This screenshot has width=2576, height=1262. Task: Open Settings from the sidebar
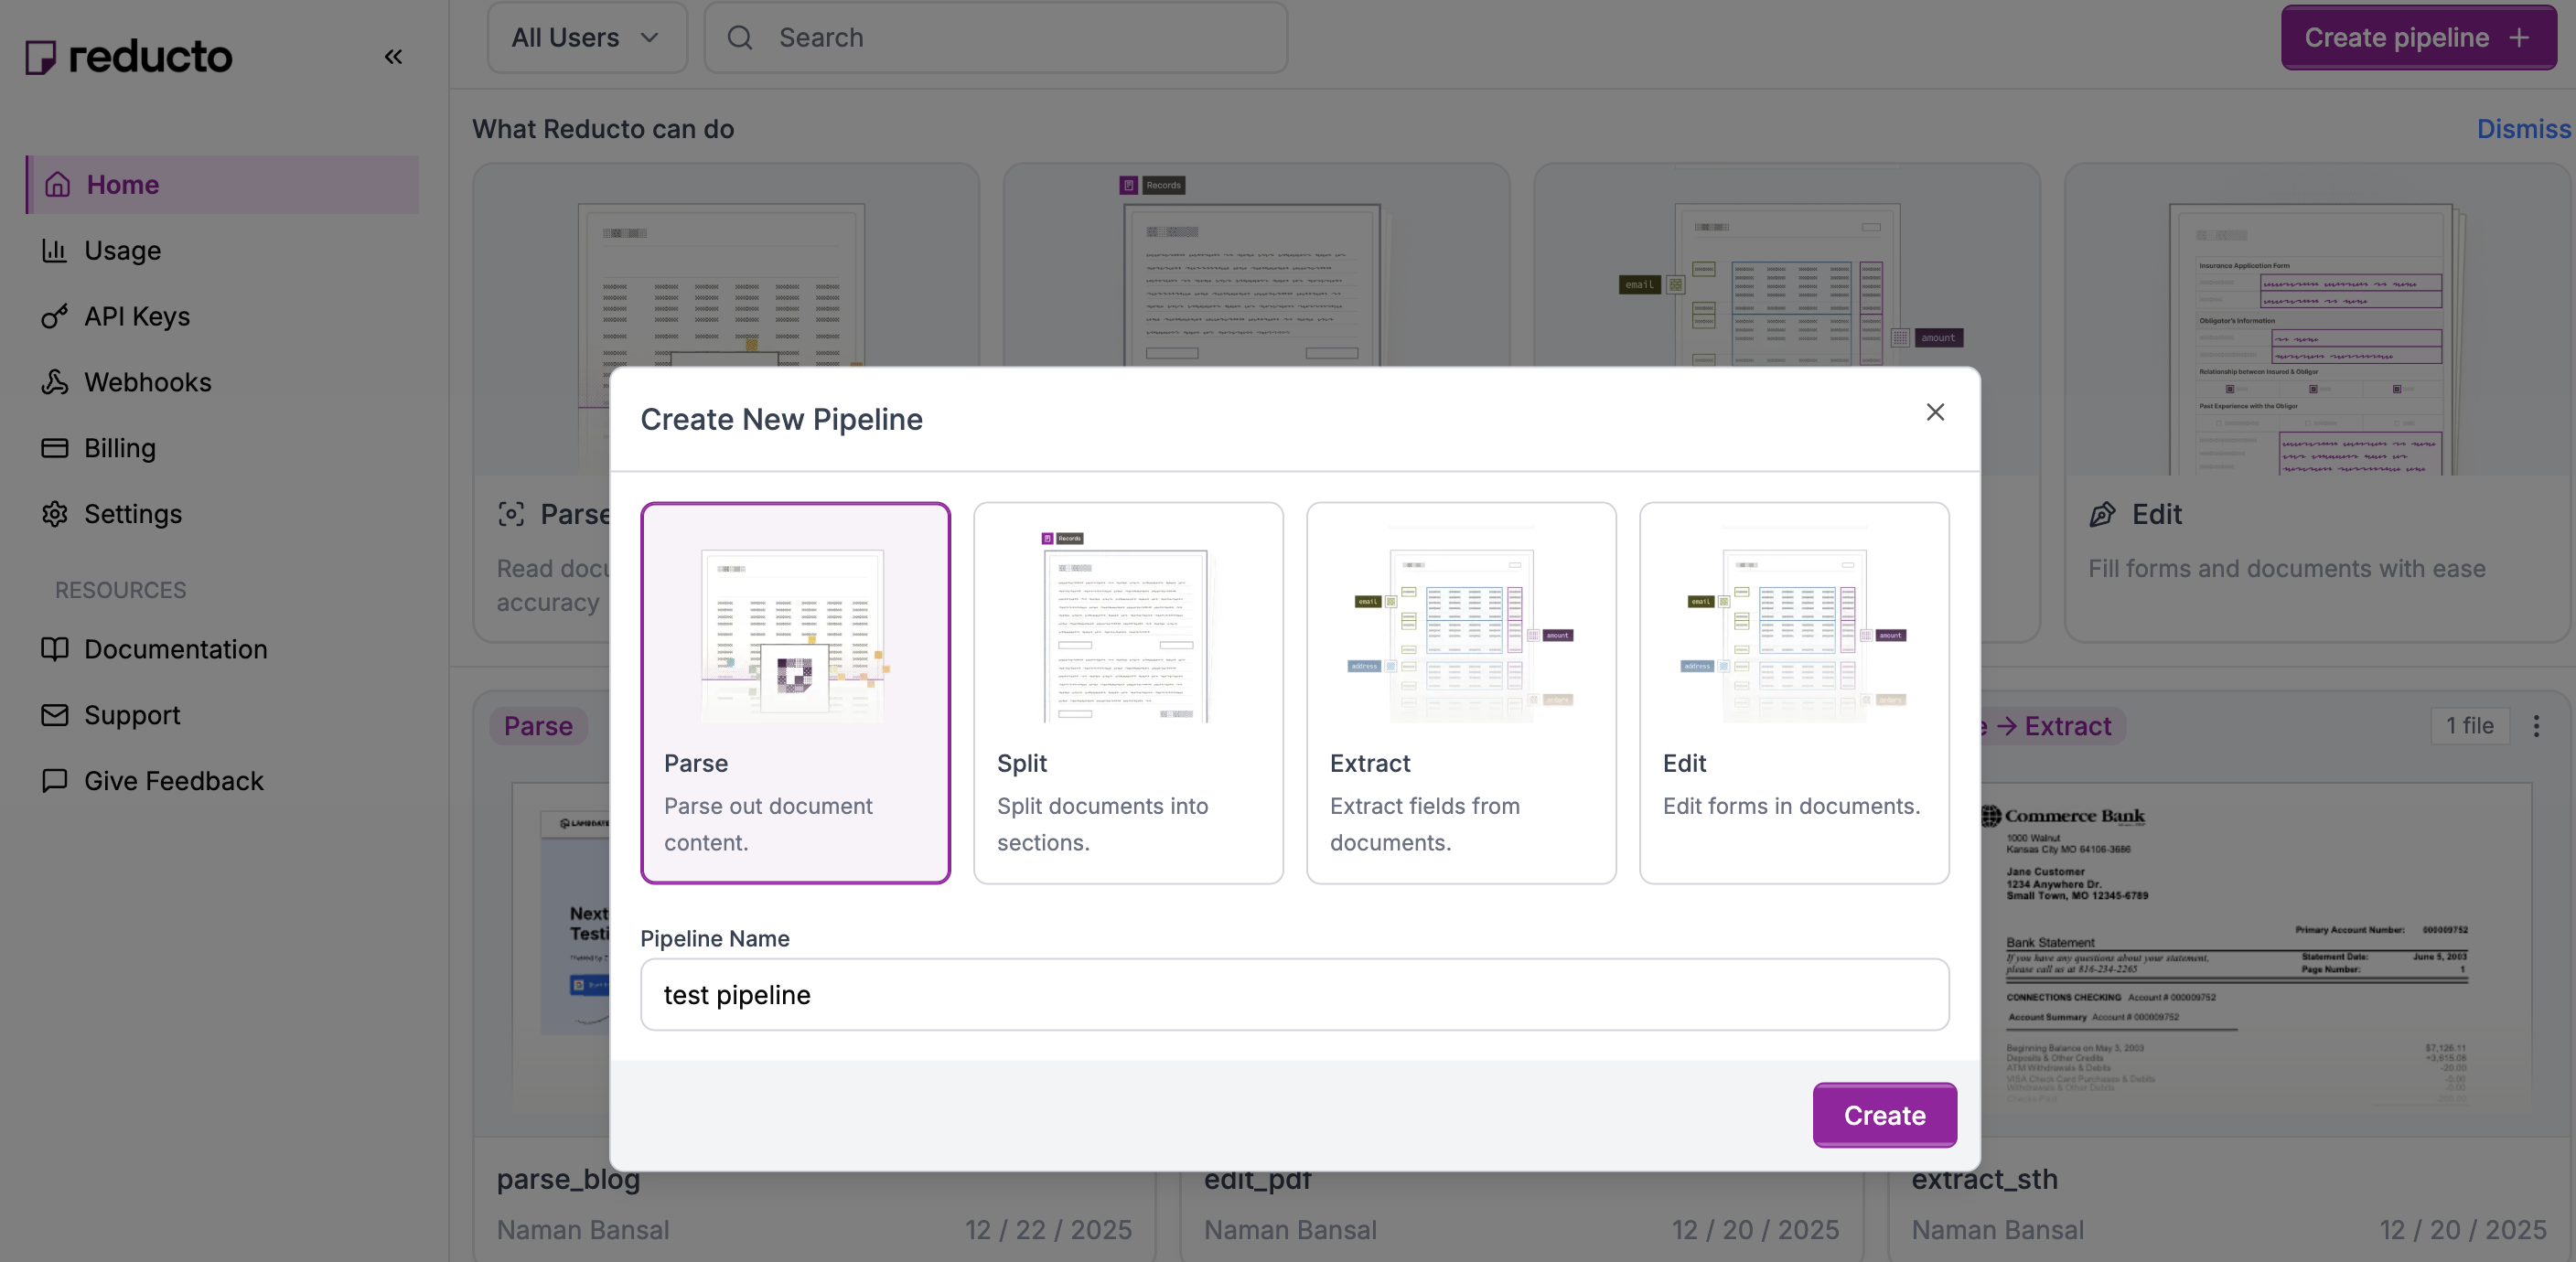(x=131, y=514)
